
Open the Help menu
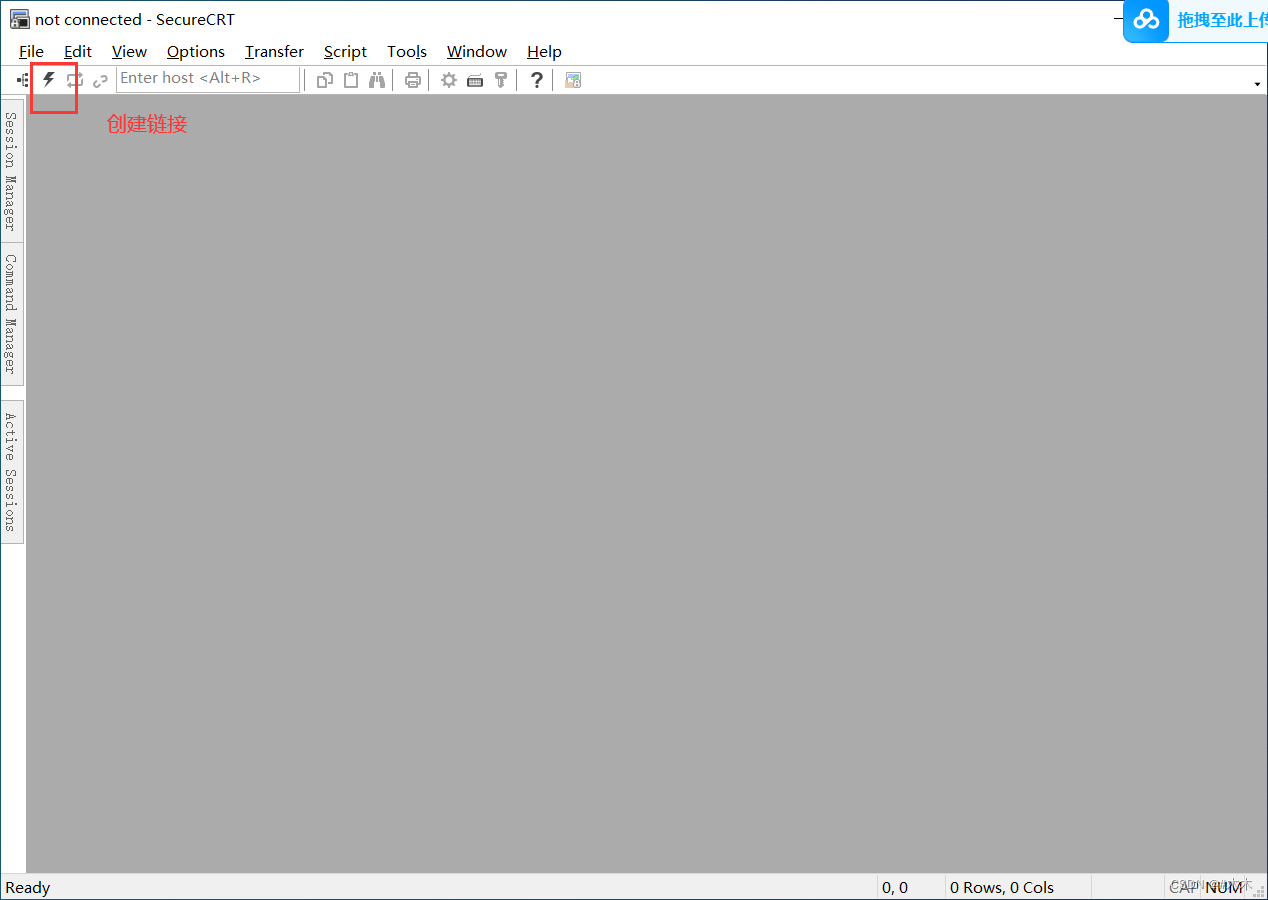pos(544,52)
